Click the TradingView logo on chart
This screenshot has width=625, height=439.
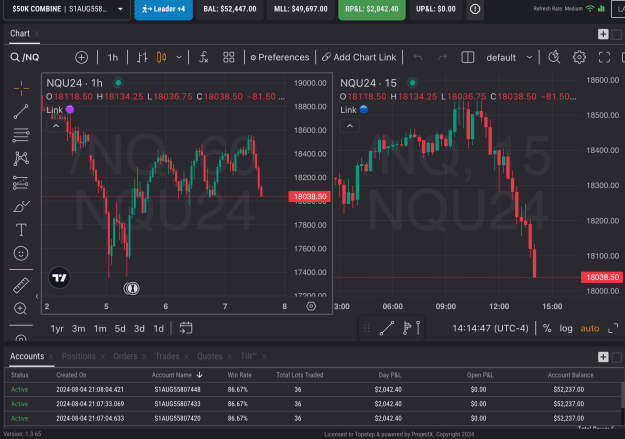[59, 278]
